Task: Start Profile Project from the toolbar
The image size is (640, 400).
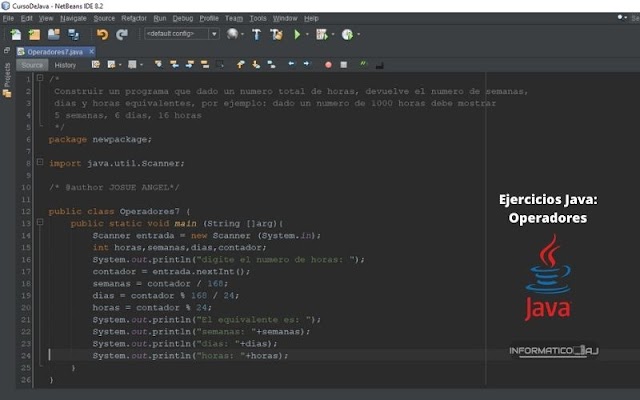Action: pos(347,35)
